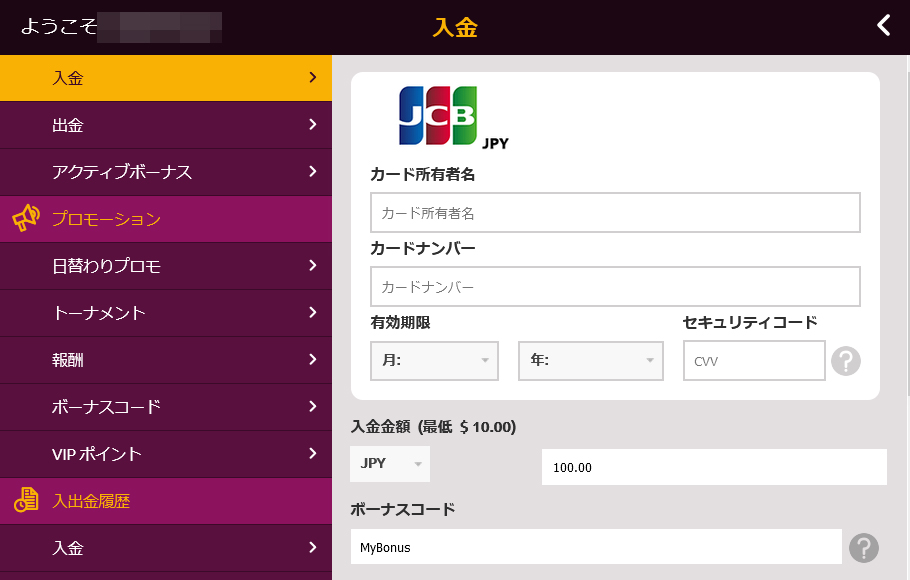Image resolution: width=910 pixels, height=580 pixels.
Task: Click the JPY text beside the JCB logo
Action: [495, 143]
